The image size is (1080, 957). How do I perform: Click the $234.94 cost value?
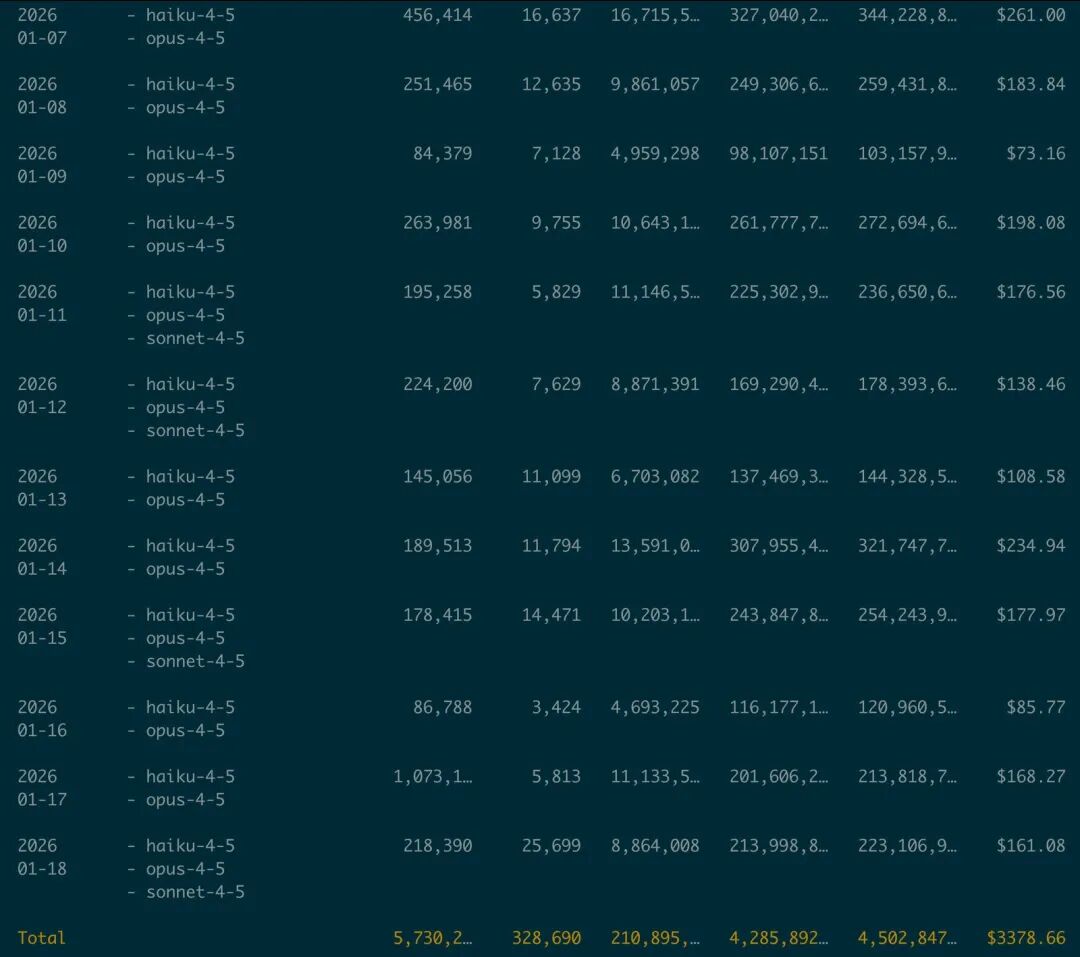(x=1030, y=545)
